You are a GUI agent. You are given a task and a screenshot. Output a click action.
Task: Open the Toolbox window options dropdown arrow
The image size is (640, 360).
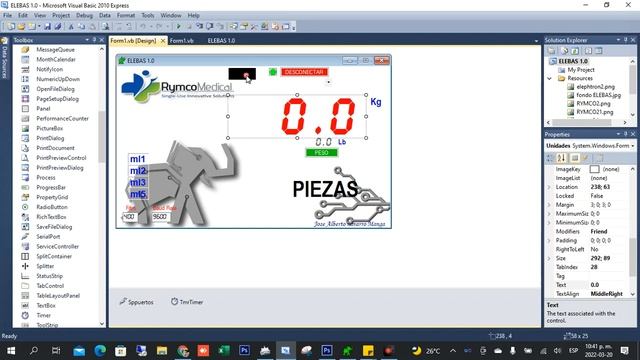coord(87,40)
